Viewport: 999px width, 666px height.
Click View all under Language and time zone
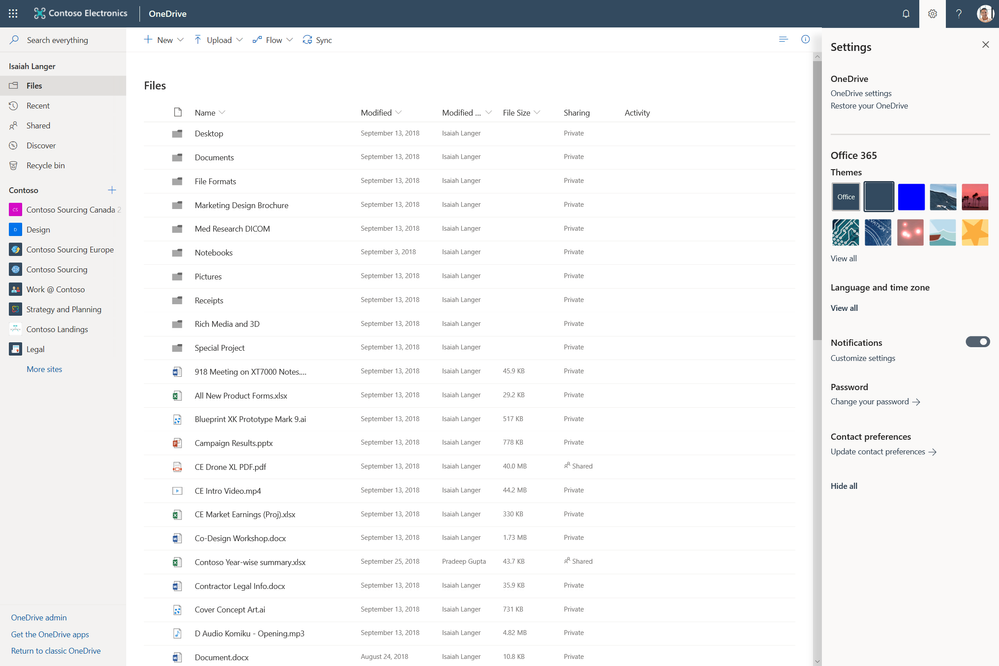point(844,308)
